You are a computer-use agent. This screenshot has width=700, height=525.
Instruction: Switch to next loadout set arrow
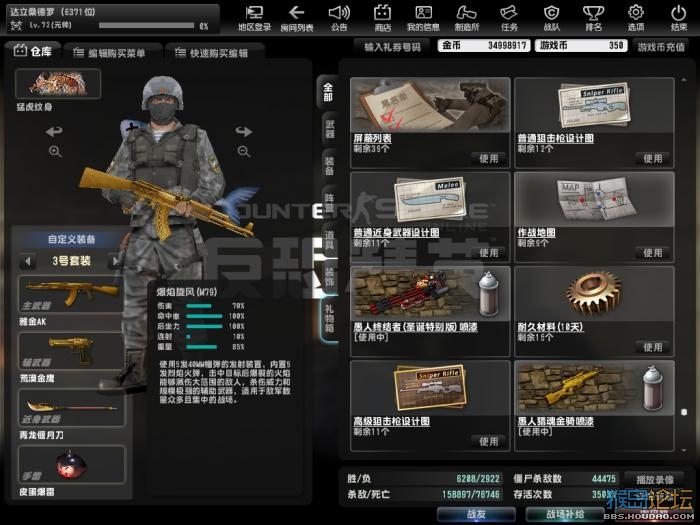coord(115,261)
